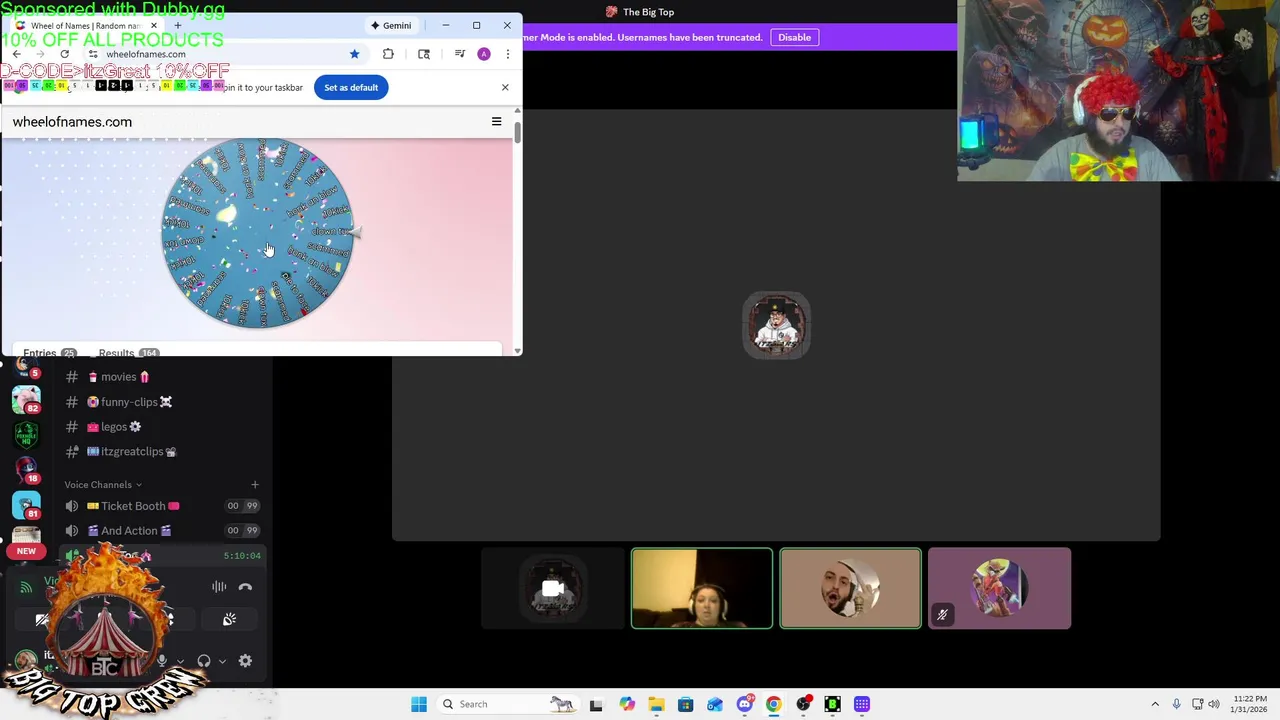Viewport: 1280px width, 720px height.
Task: Click Set as default button
Action: point(351,87)
